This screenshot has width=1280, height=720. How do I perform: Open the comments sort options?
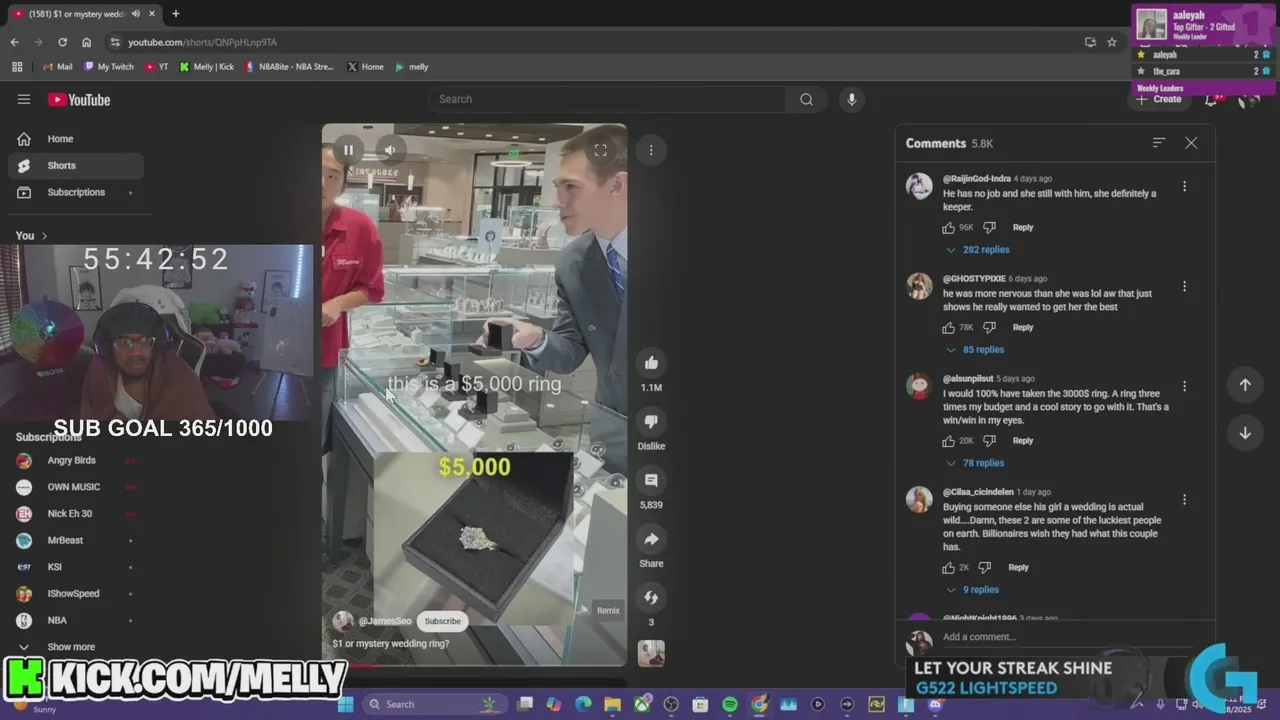tap(1159, 143)
